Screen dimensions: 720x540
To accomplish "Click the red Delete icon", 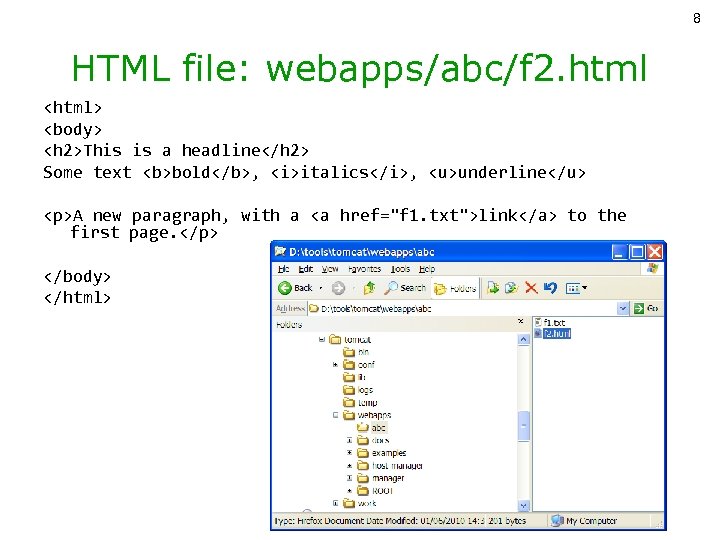I will point(531,288).
